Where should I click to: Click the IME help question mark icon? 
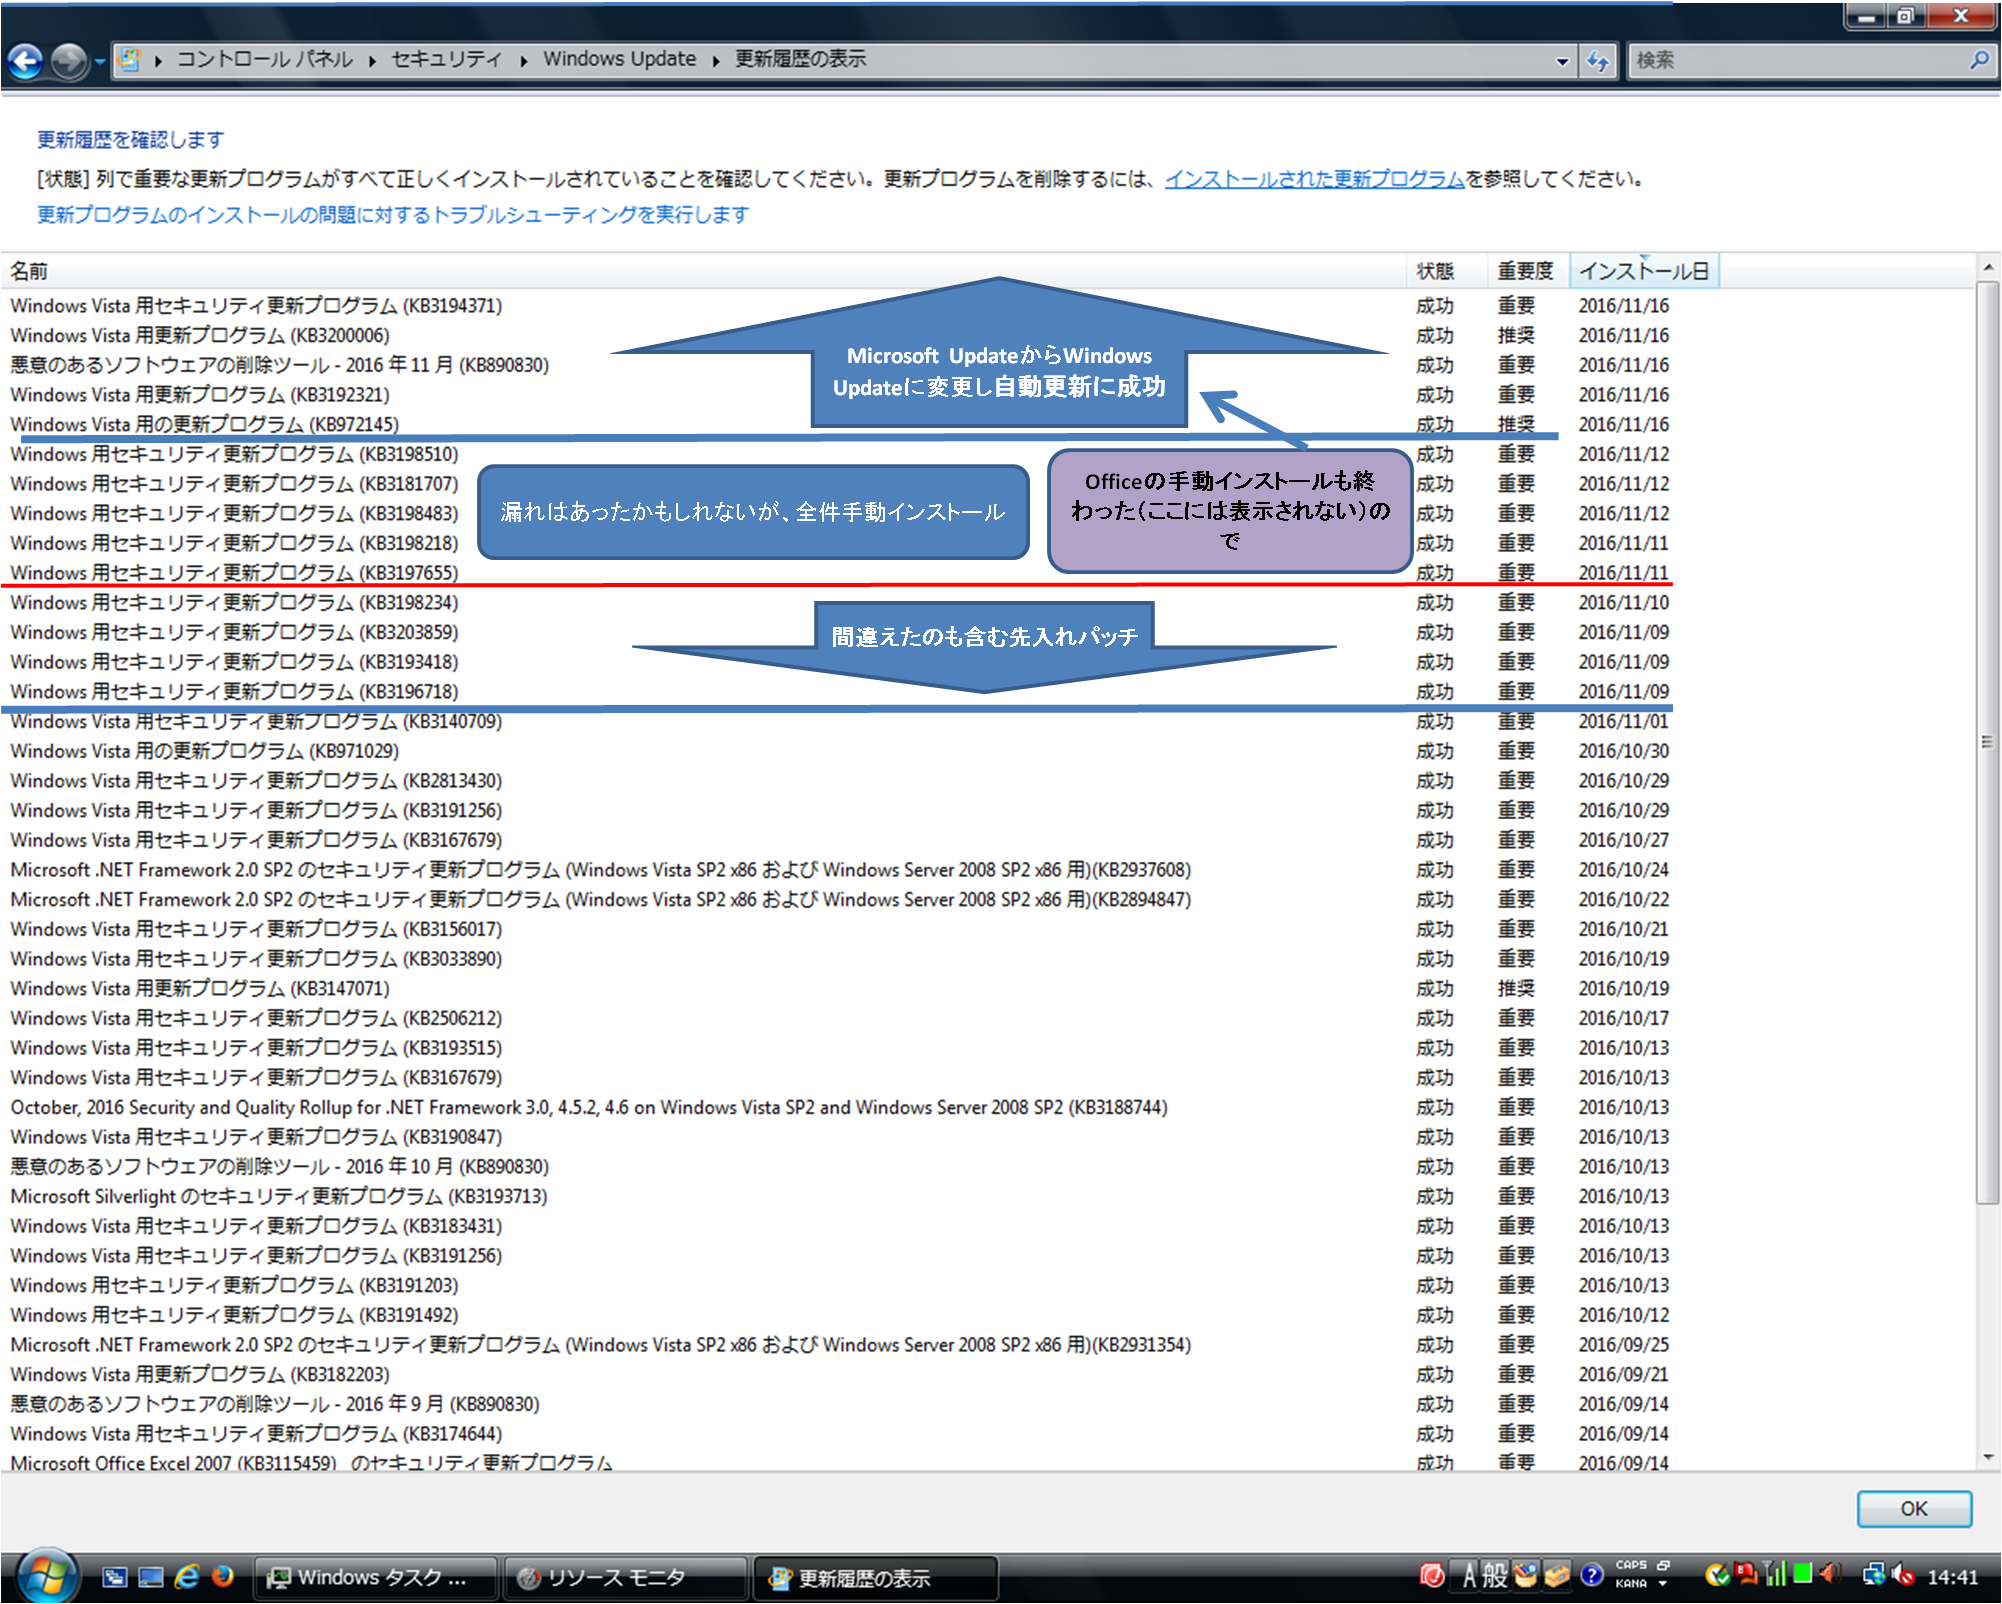pos(1592,1576)
